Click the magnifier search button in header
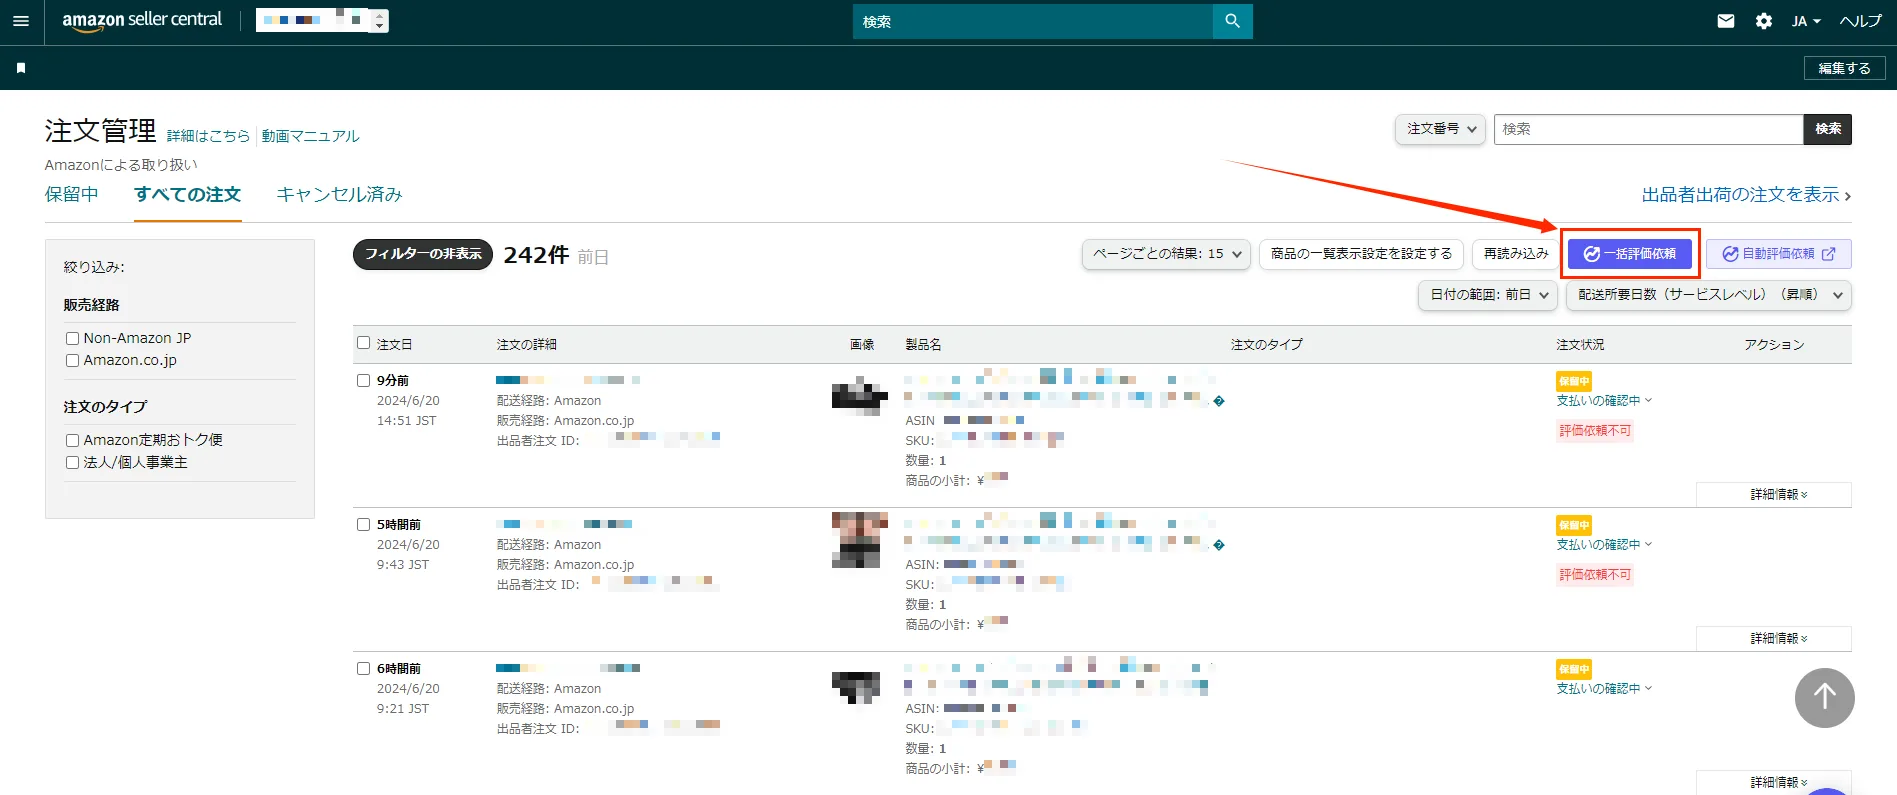The width and height of the screenshot is (1897, 795). [1232, 21]
